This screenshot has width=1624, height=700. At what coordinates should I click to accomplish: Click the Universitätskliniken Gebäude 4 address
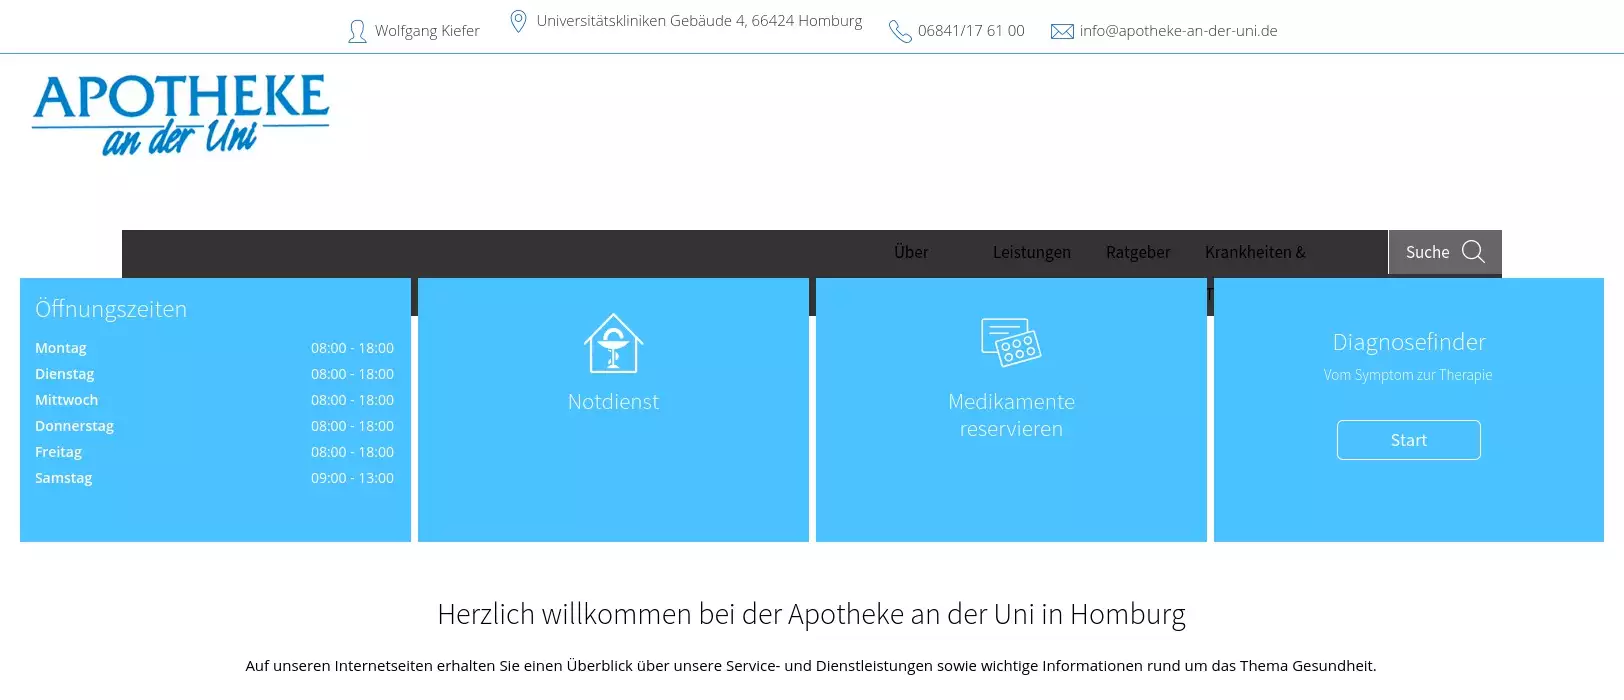[x=699, y=21]
